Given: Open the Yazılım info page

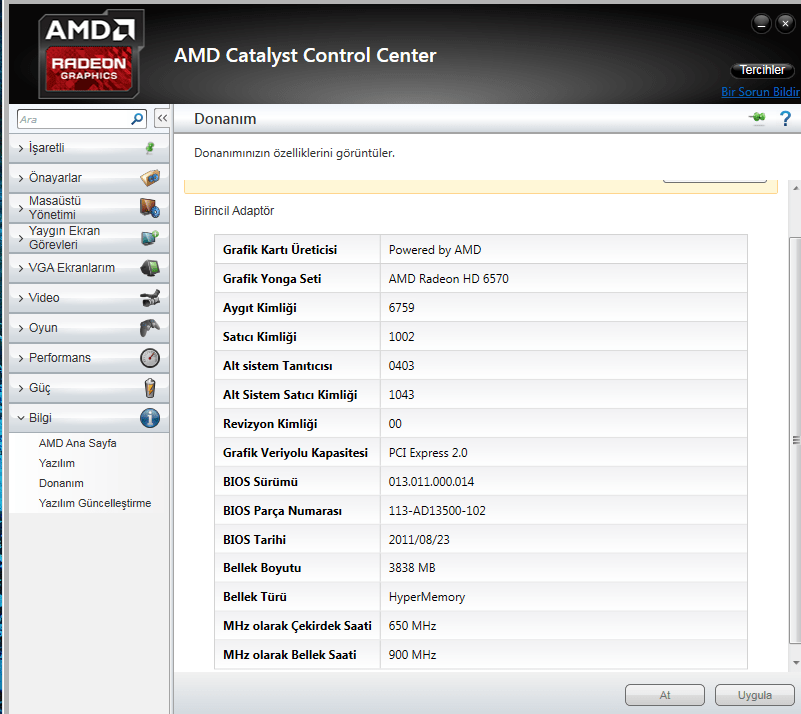Looking at the screenshot, I should 57,463.
